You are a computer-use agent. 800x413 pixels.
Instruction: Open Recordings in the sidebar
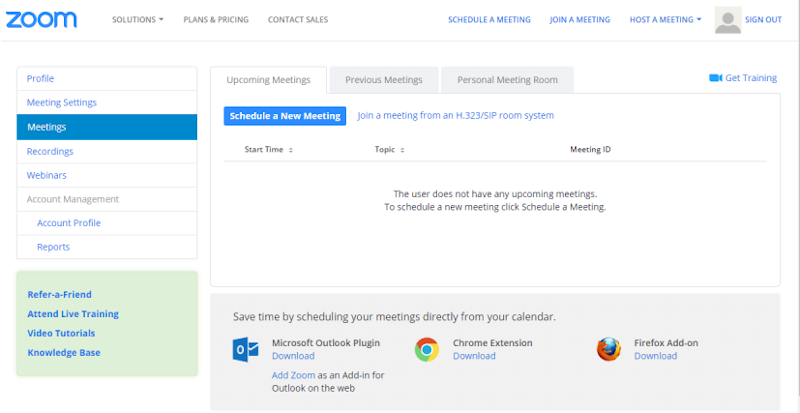(x=50, y=151)
